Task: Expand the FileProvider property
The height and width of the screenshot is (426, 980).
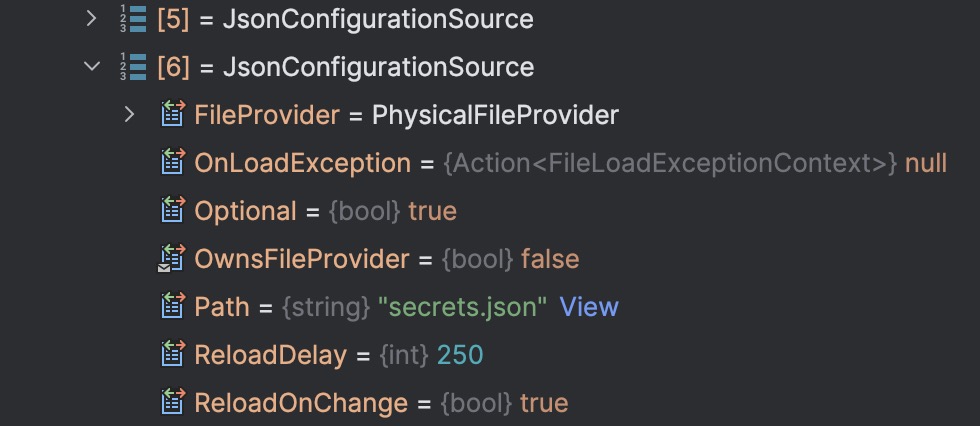Action: [x=129, y=114]
